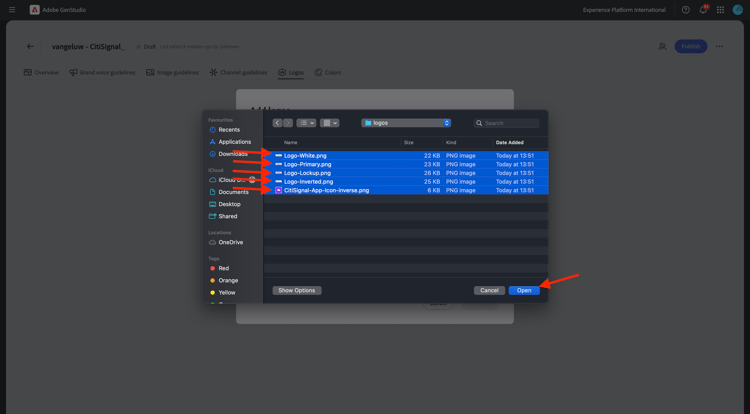Sort files by Size column
Image resolution: width=750 pixels, height=414 pixels.
click(408, 142)
